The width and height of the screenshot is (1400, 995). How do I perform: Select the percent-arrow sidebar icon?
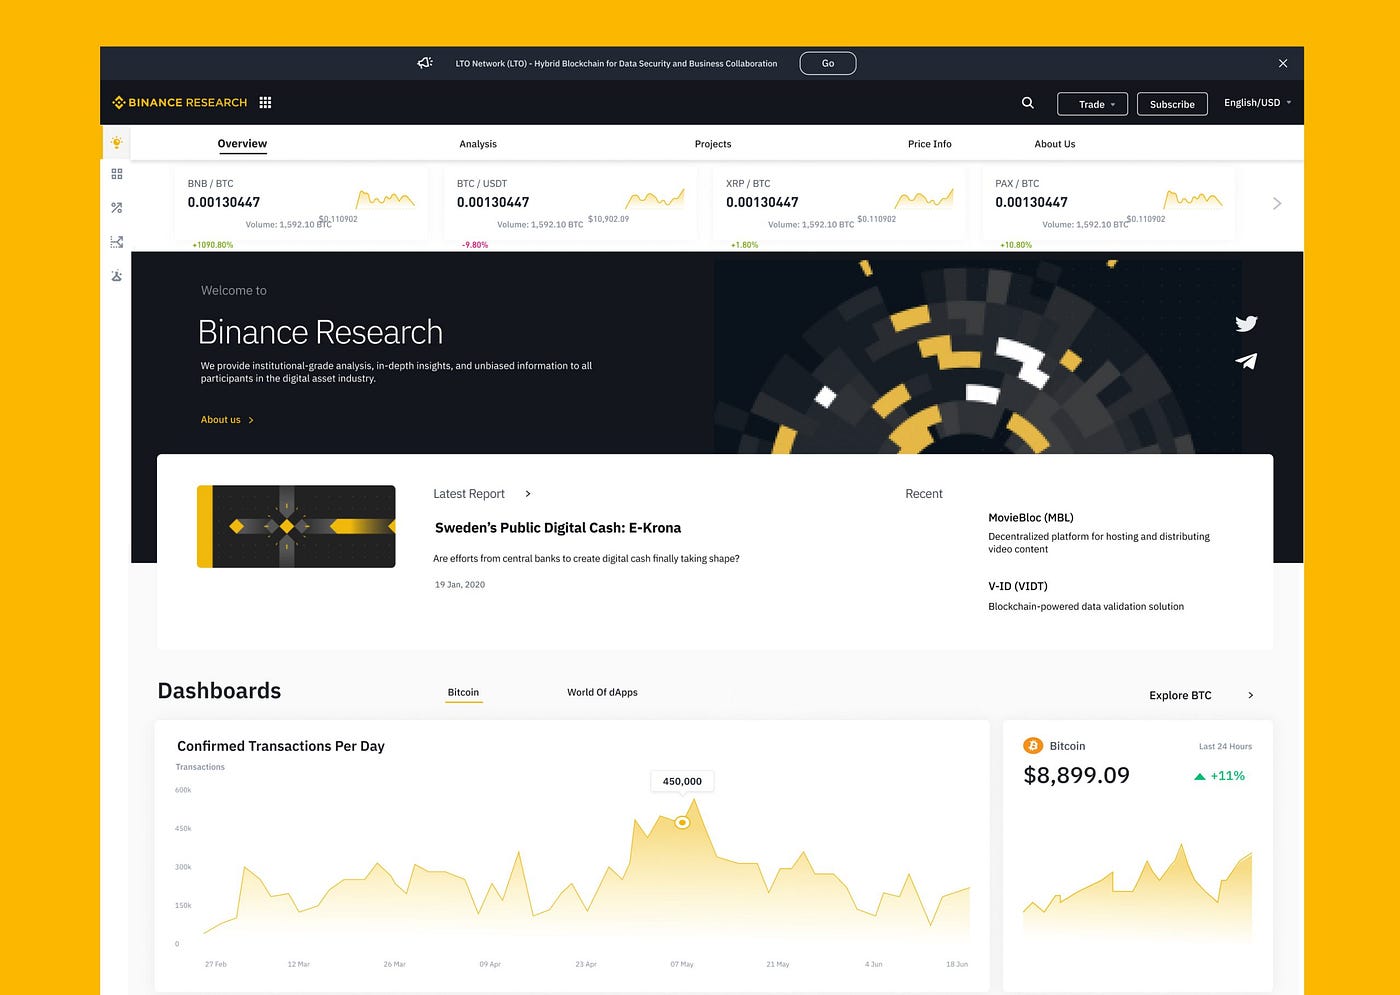tap(117, 208)
